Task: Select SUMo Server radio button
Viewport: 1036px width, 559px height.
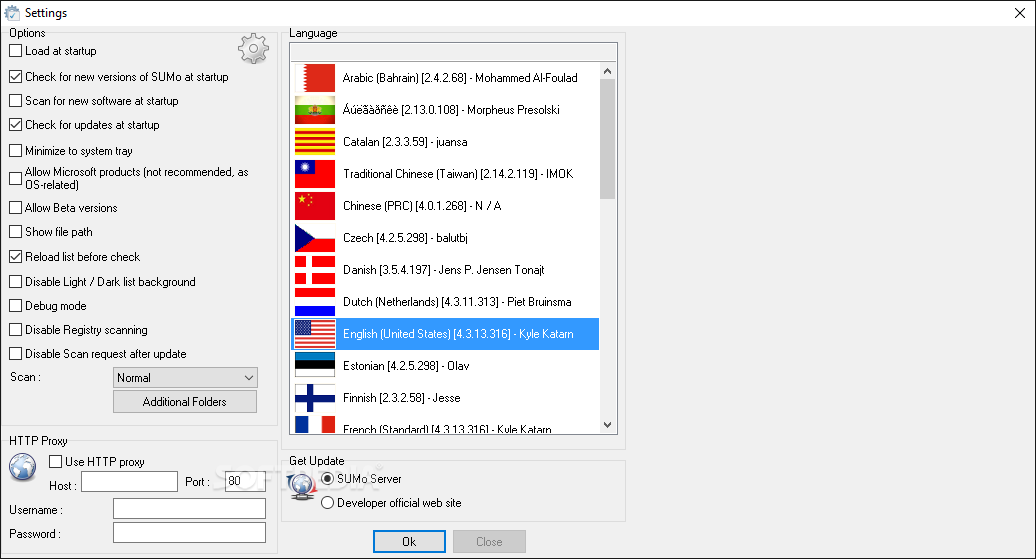Action: 327,478
